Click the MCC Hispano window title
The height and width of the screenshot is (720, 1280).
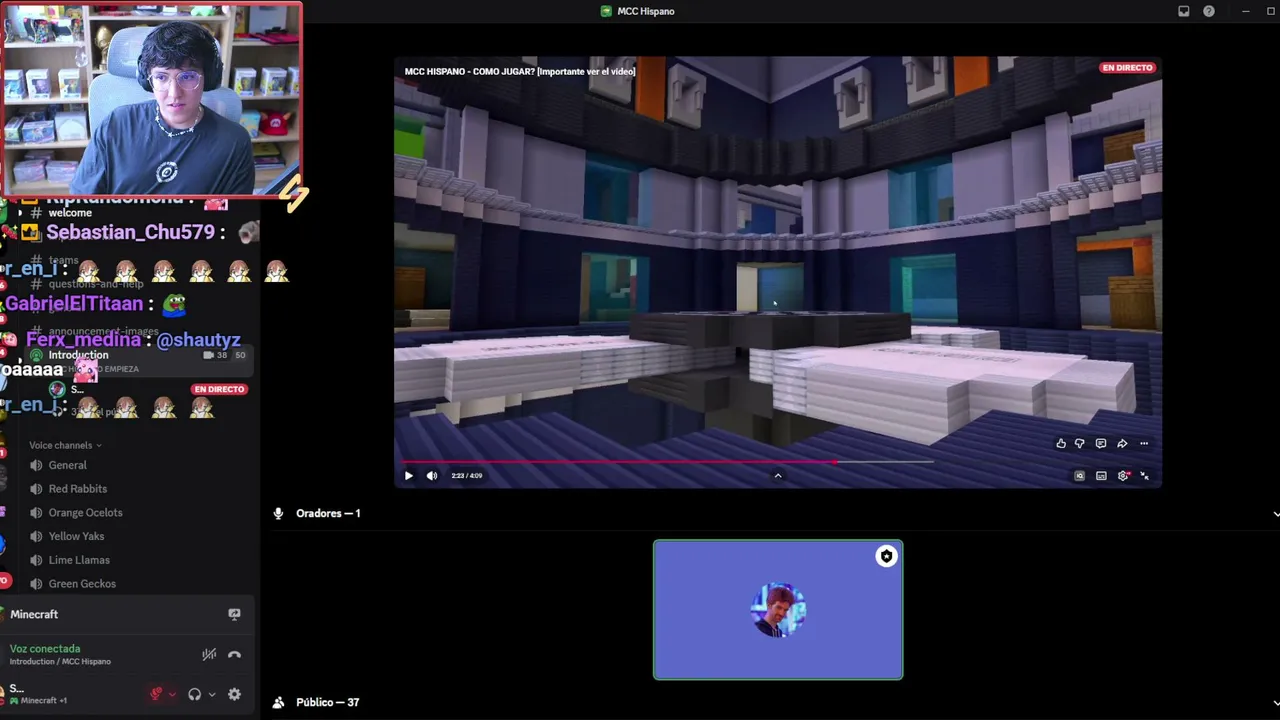click(646, 11)
